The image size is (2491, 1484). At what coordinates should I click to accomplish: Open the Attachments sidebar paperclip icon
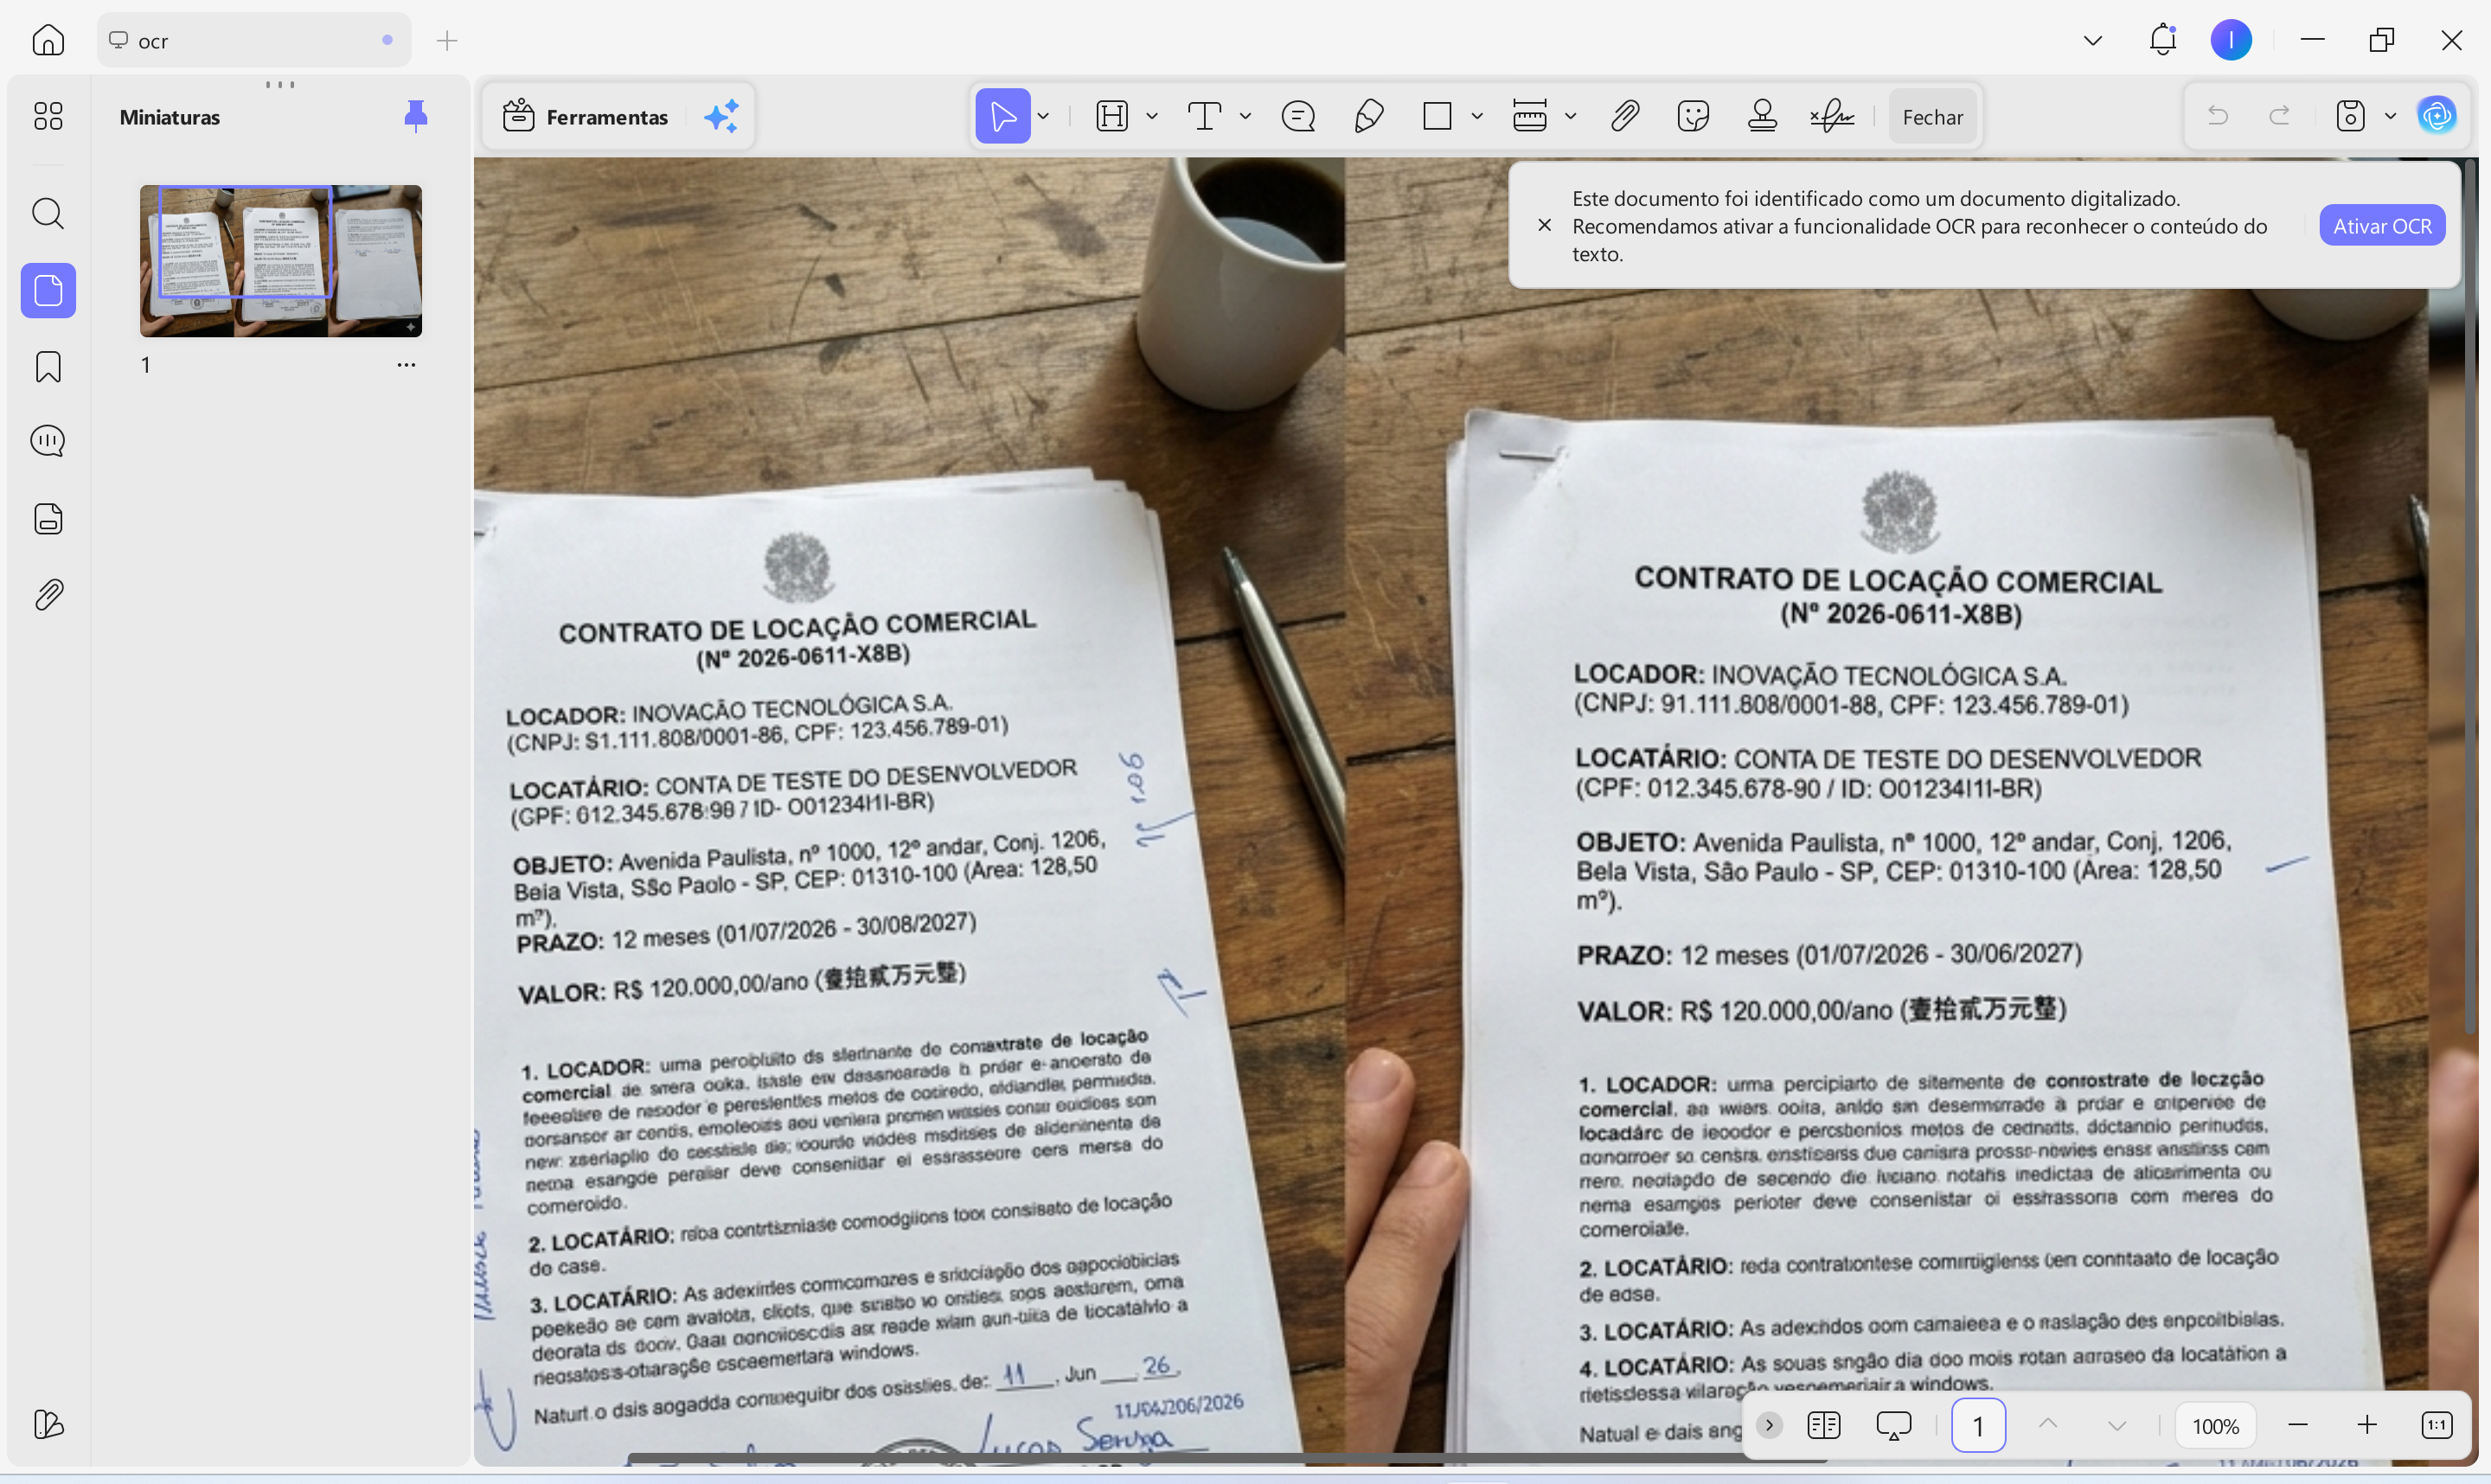pyautogui.click(x=48, y=595)
